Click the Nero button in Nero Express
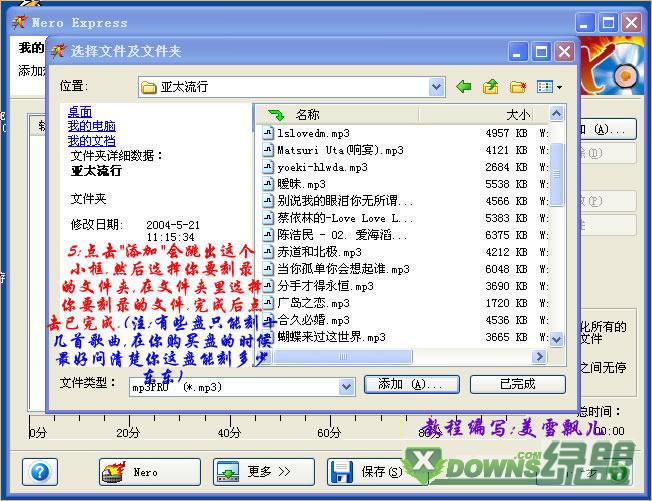The height and width of the screenshot is (501, 652). (x=150, y=472)
